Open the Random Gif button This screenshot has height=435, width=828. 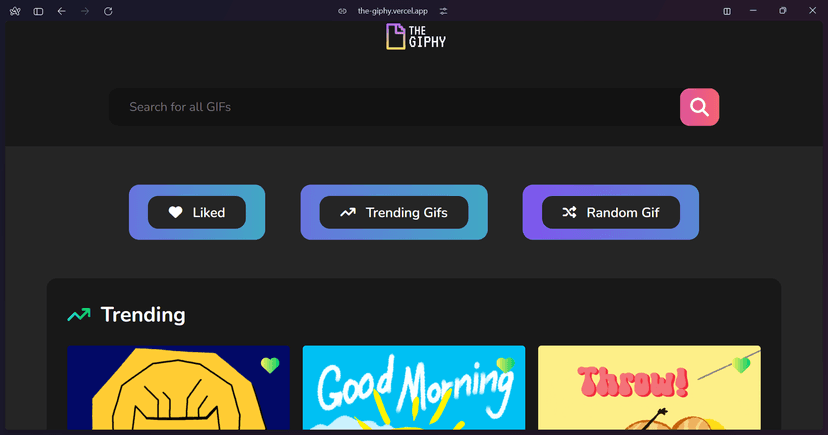pyautogui.click(x=611, y=212)
